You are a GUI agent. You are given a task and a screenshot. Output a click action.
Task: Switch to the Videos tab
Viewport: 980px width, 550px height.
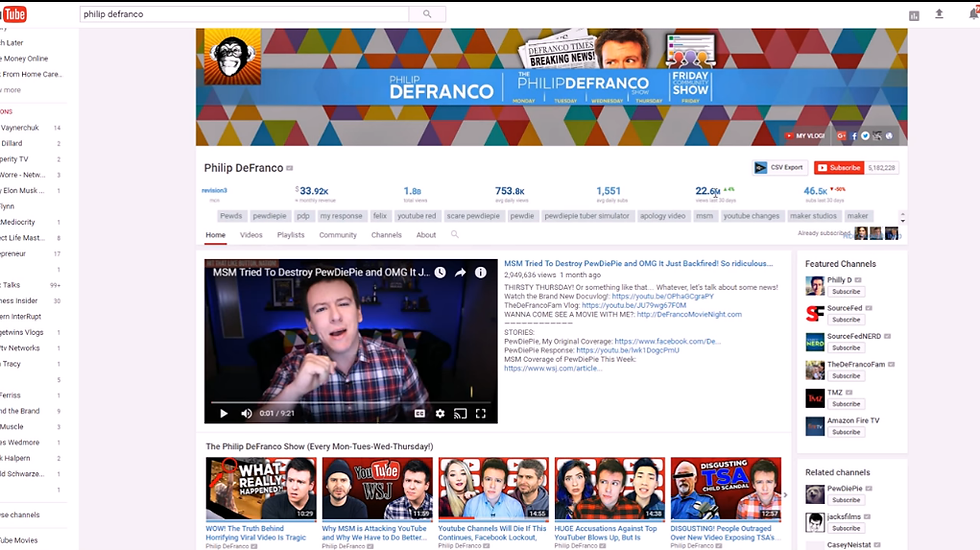coord(251,235)
